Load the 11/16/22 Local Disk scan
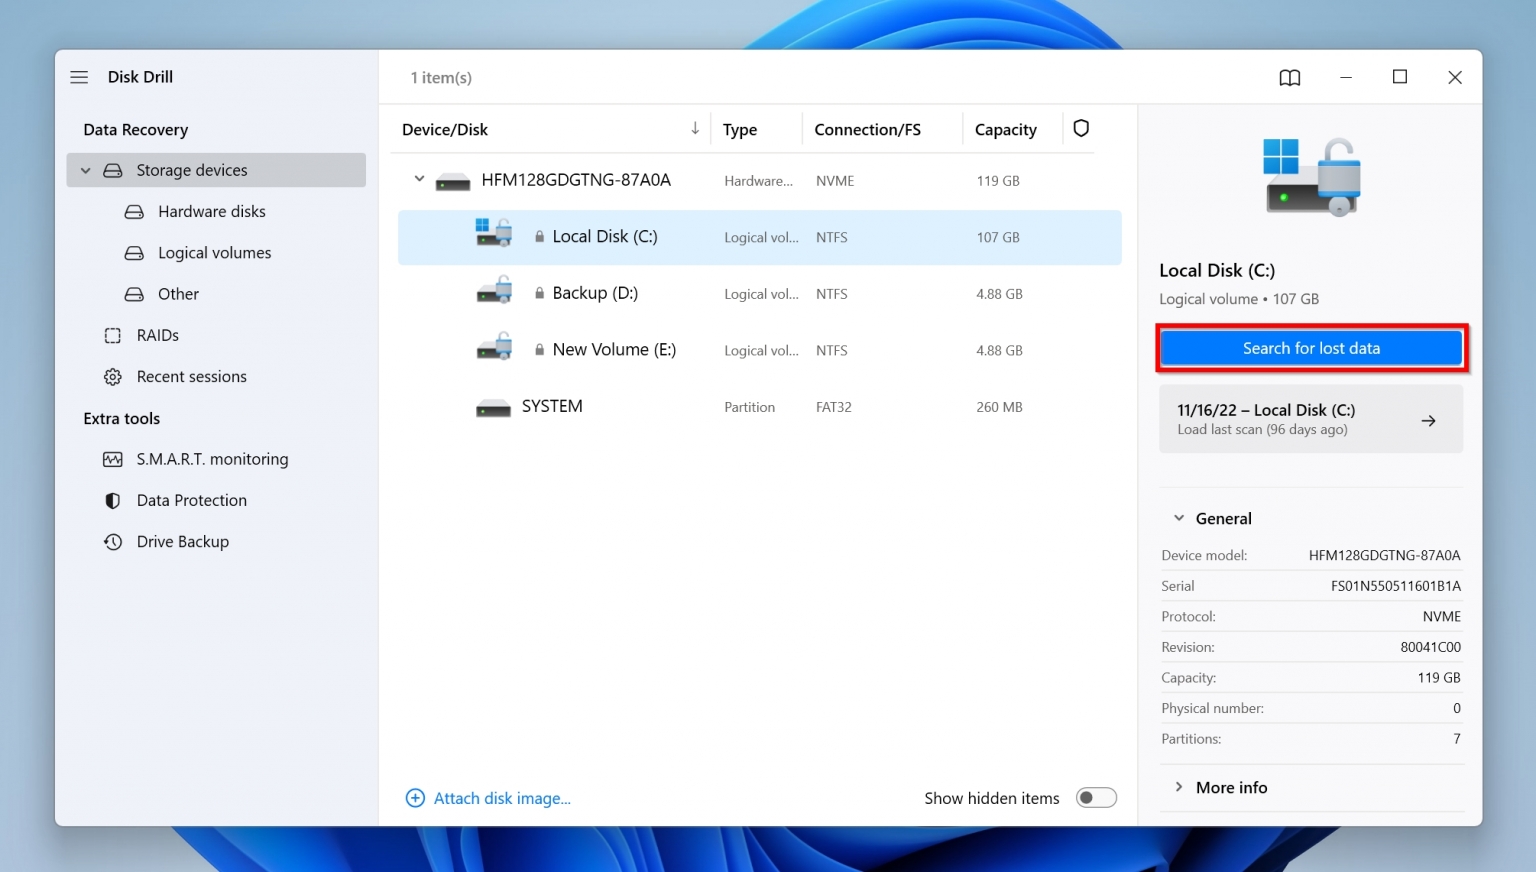Screen dimensions: 1536x872 (x=1311, y=419)
